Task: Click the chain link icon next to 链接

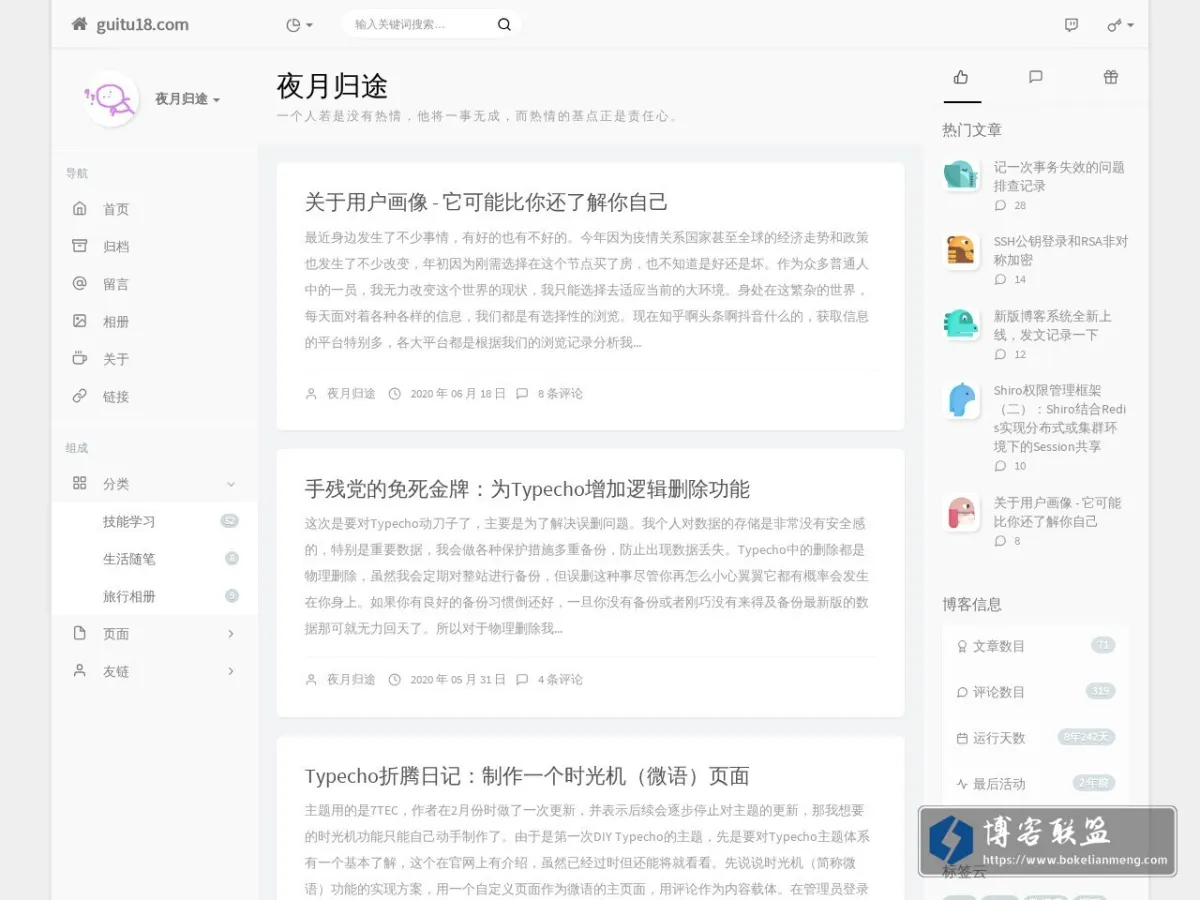Action: pos(80,396)
